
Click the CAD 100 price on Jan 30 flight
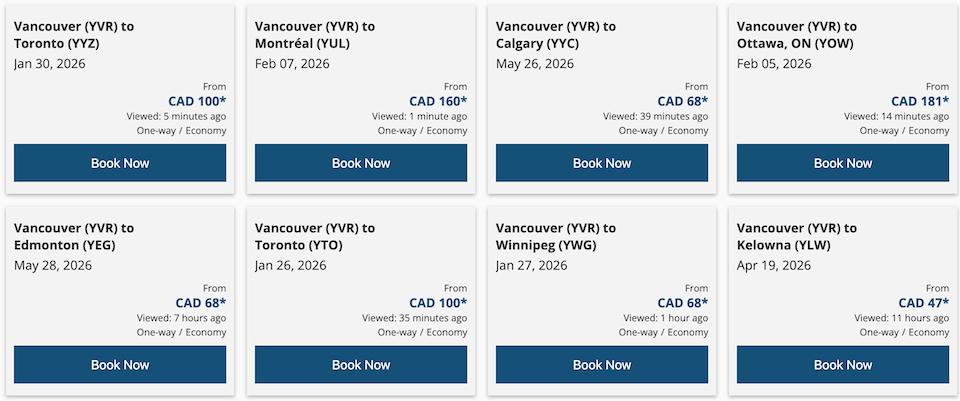(196, 101)
